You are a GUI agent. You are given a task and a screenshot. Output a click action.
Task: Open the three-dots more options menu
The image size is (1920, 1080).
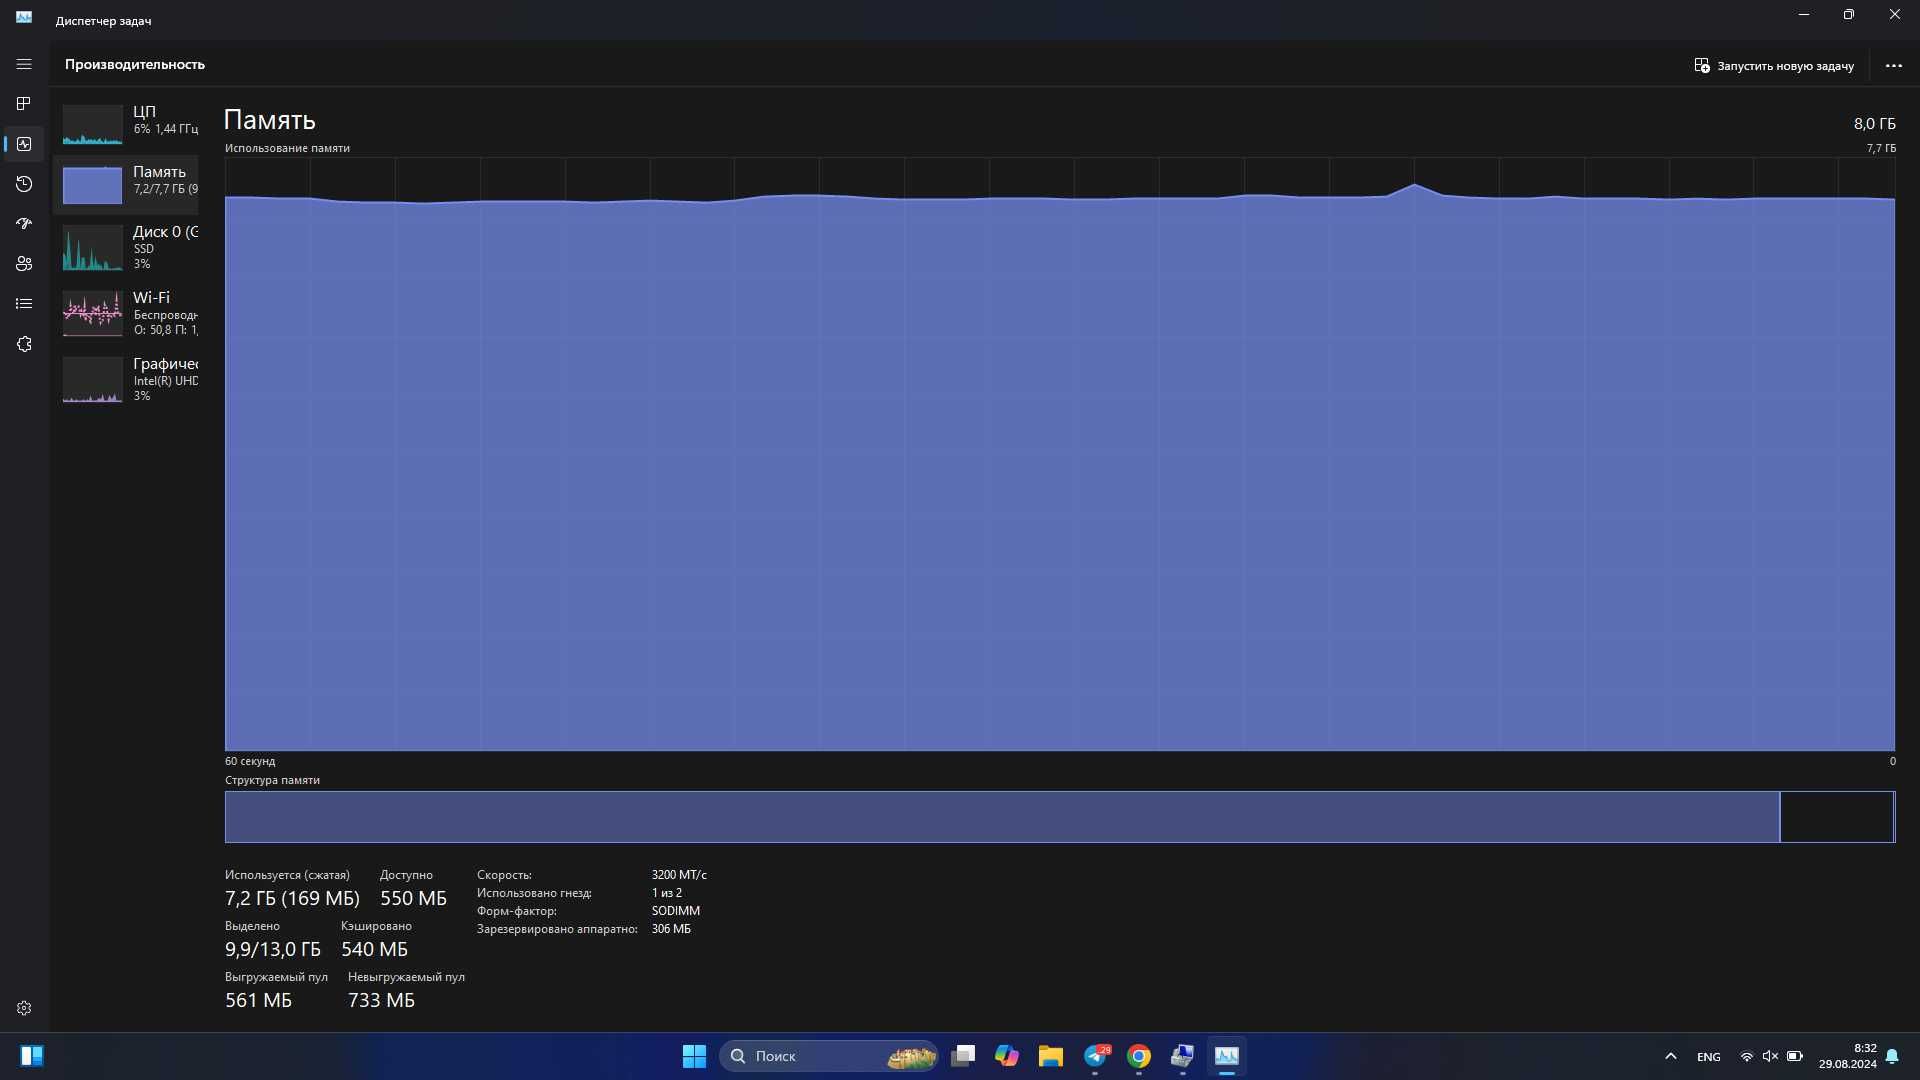point(1893,66)
